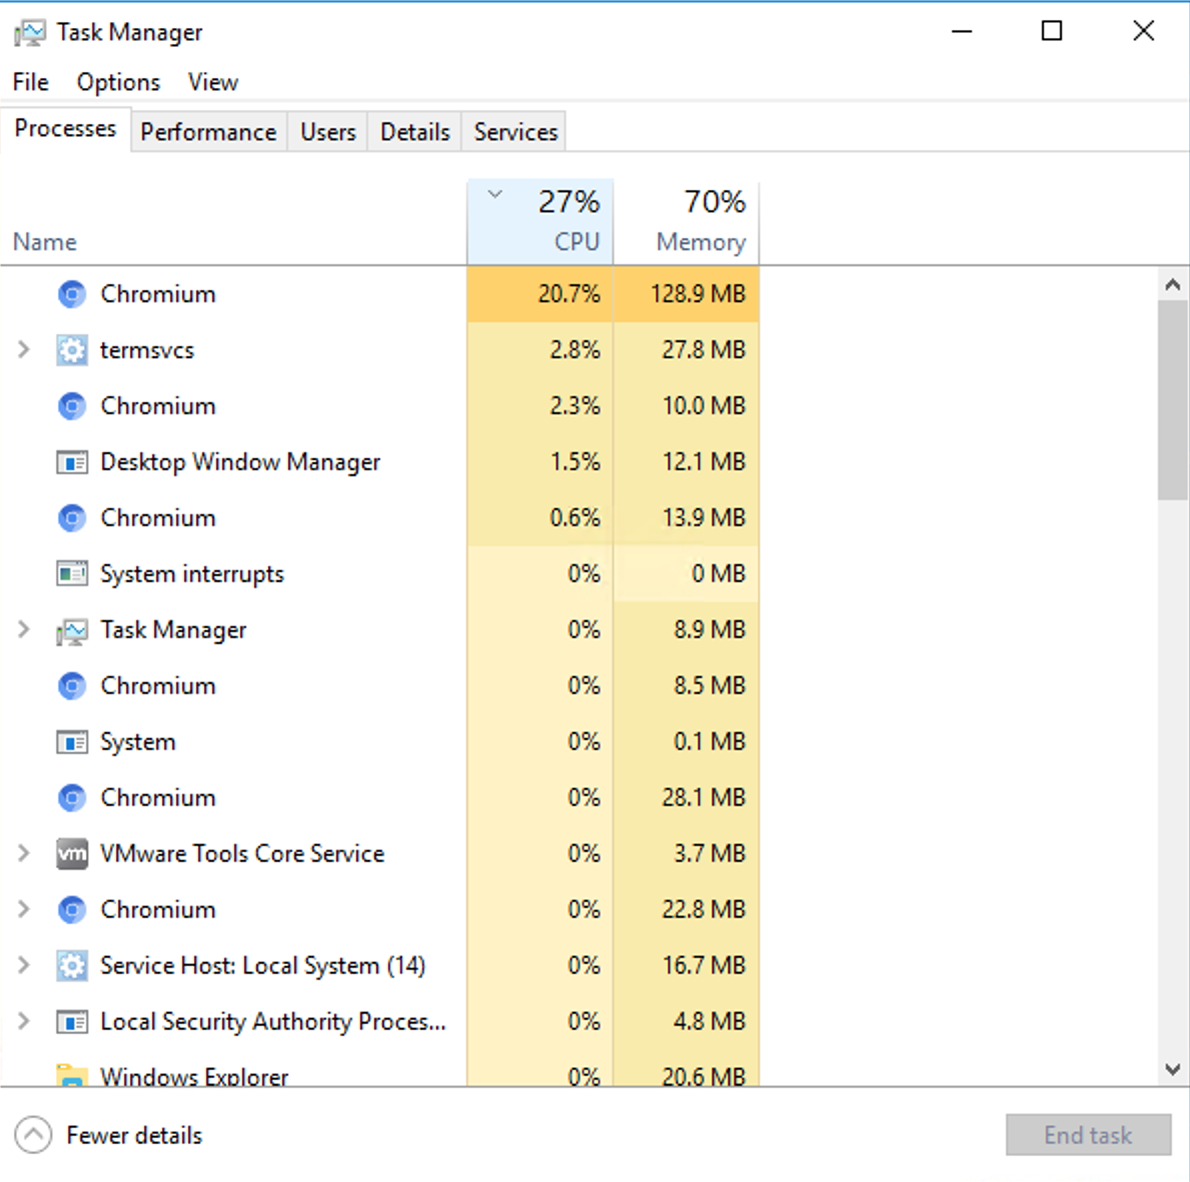Click the 27.8 MB memory cell
1190x1182 pixels.
coord(686,350)
